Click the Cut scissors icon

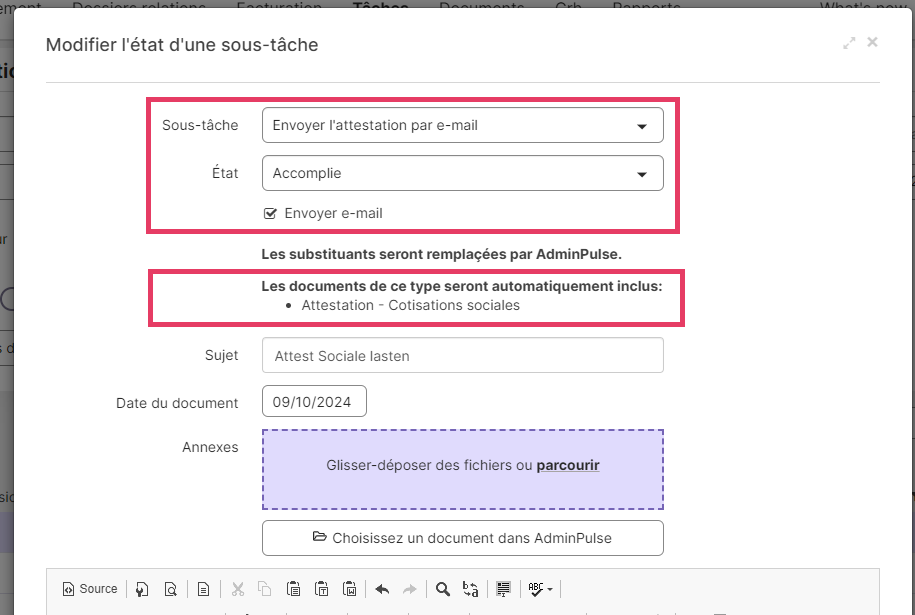click(x=238, y=589)
